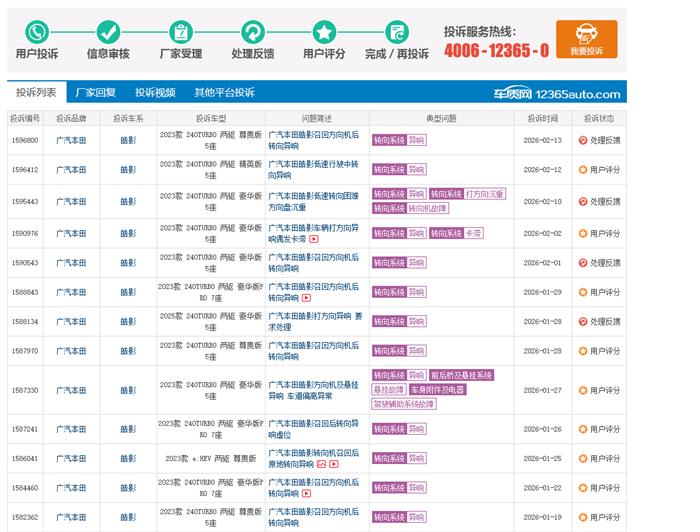
Task: Click the 卡滞 tag in row 1590976
Action: point(473,233)
